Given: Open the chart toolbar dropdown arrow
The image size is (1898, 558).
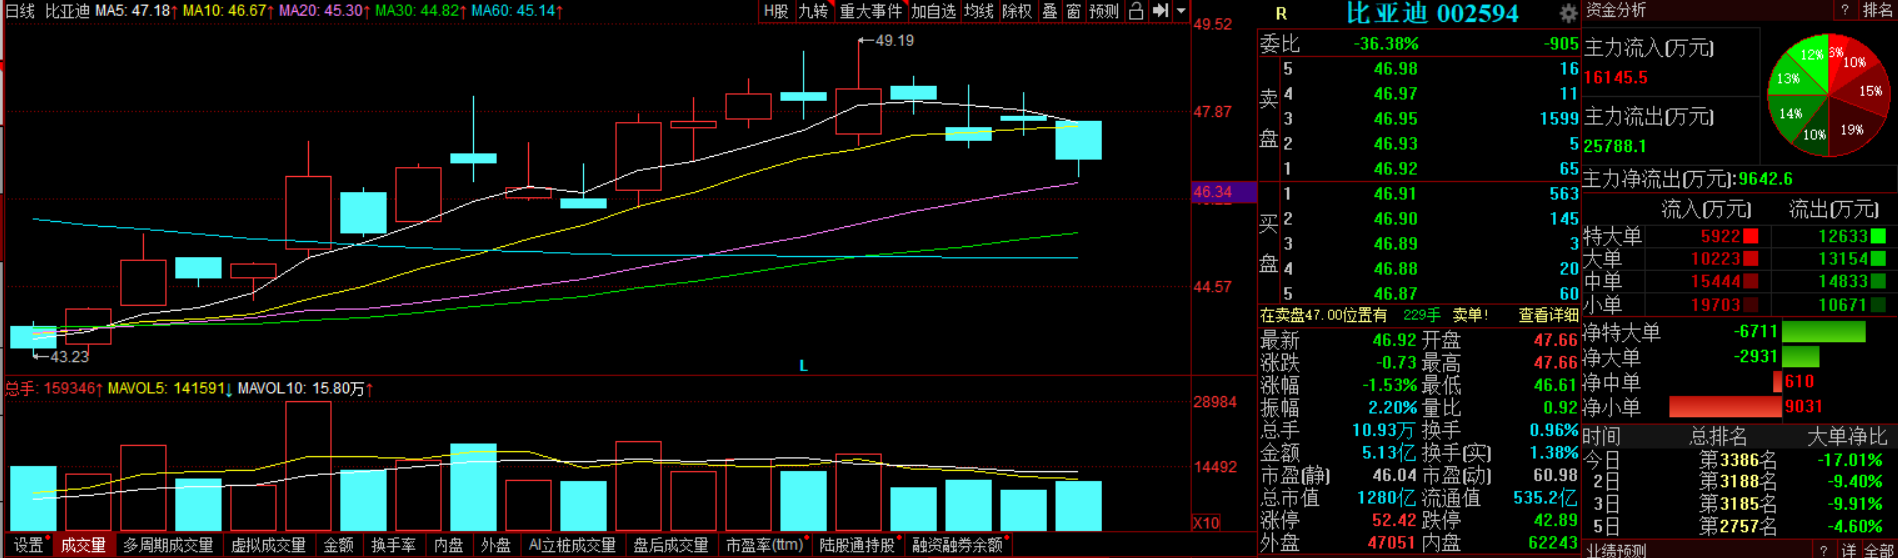Looking at the screenshot, I should 1181,11.
